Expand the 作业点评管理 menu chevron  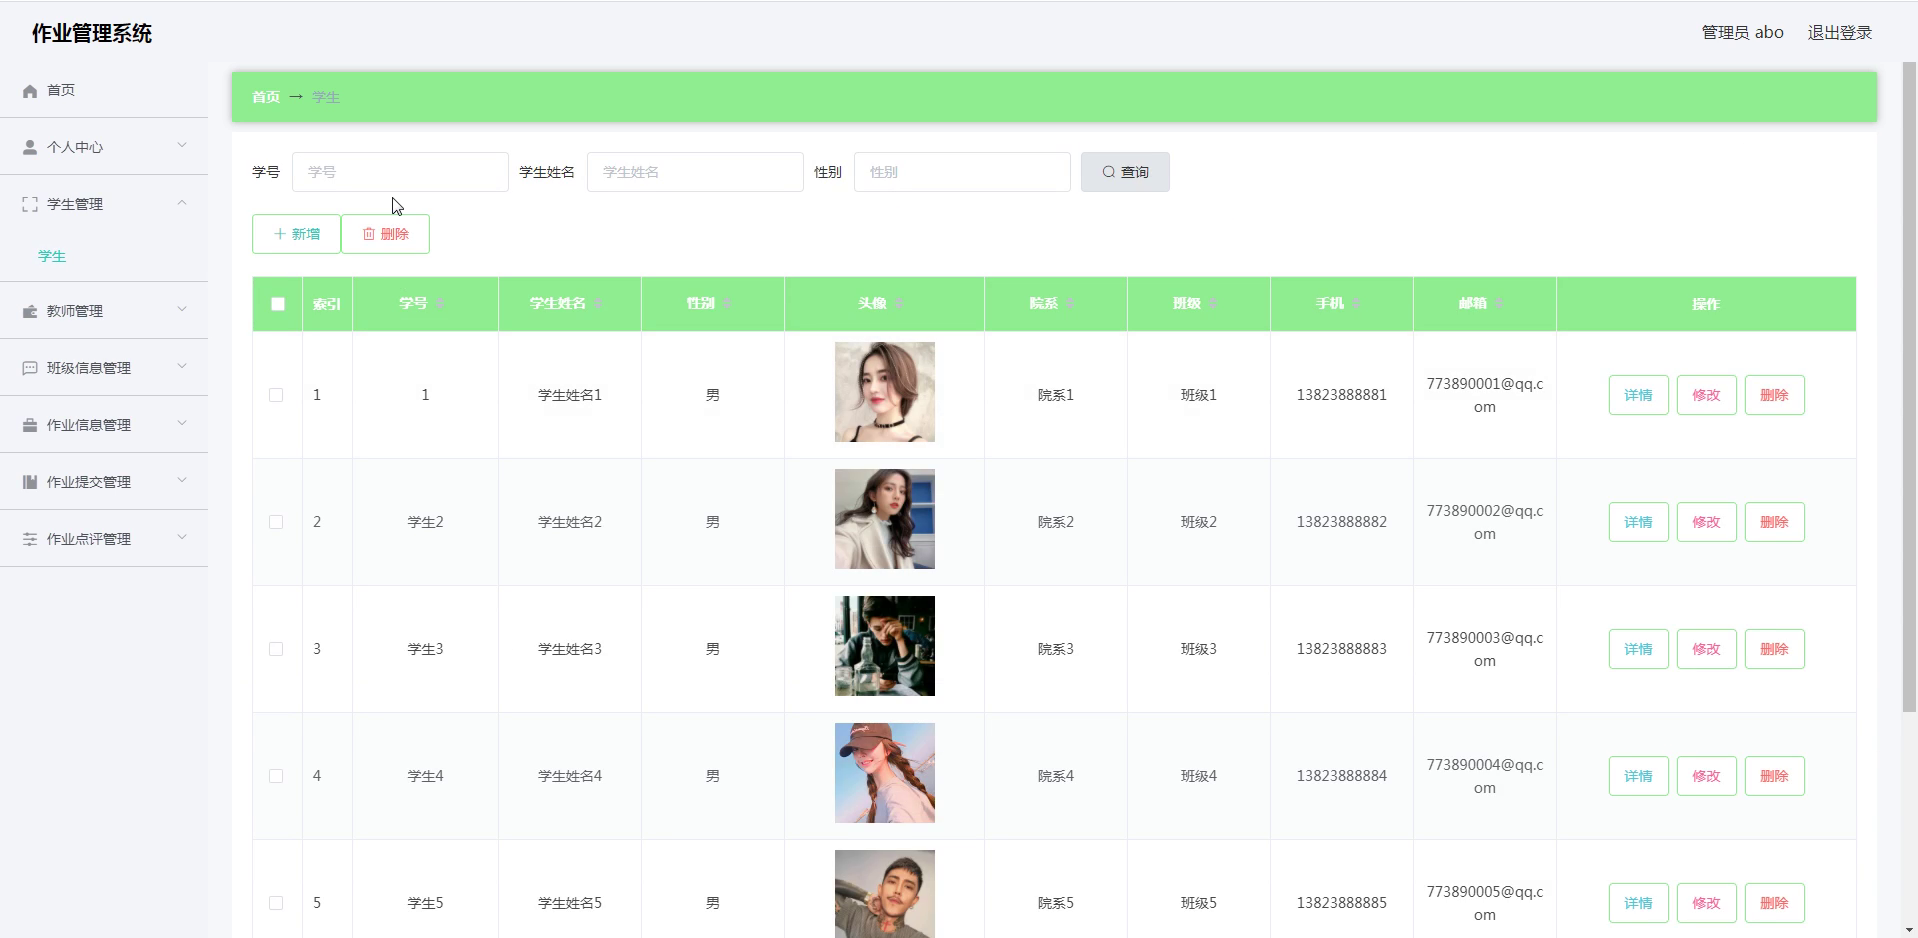pos(182,537)
